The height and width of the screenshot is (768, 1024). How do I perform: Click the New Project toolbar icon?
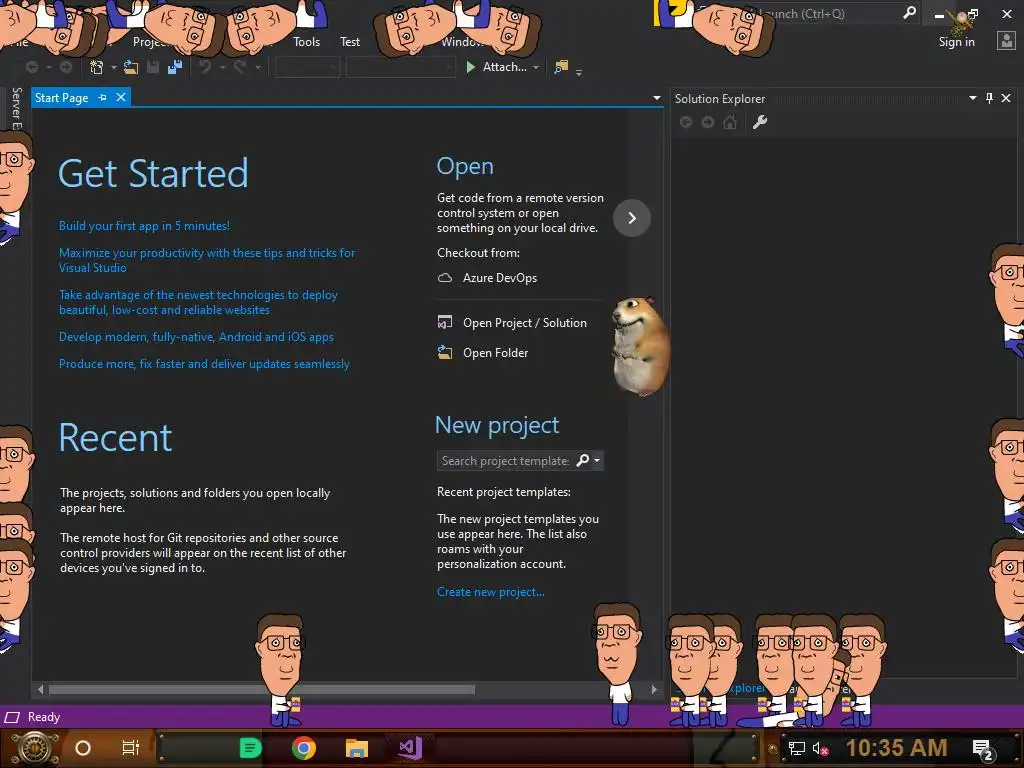click(x=97, y=67)
